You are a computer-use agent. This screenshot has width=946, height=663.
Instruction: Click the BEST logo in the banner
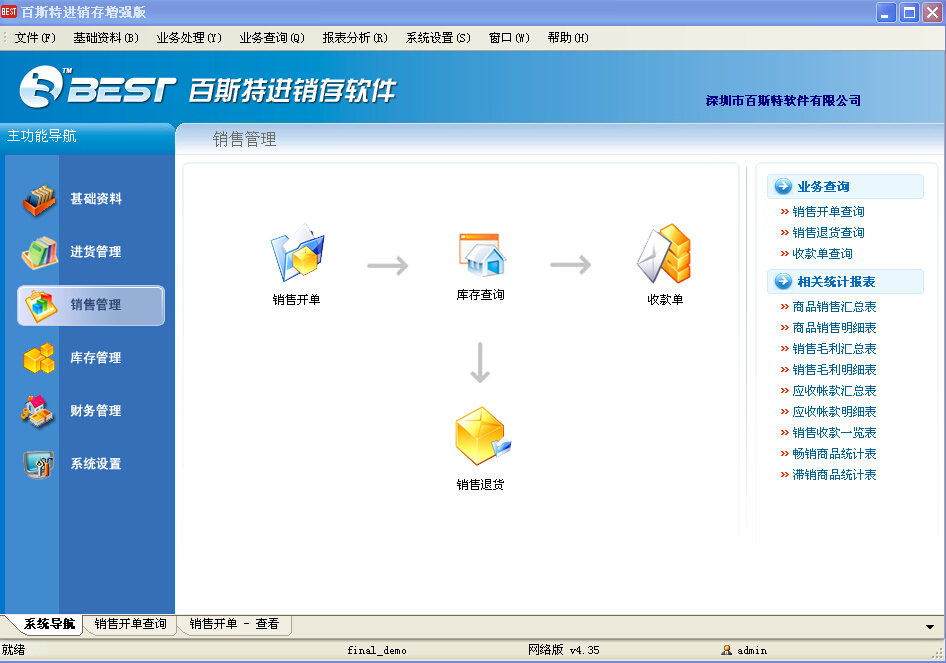98,88
